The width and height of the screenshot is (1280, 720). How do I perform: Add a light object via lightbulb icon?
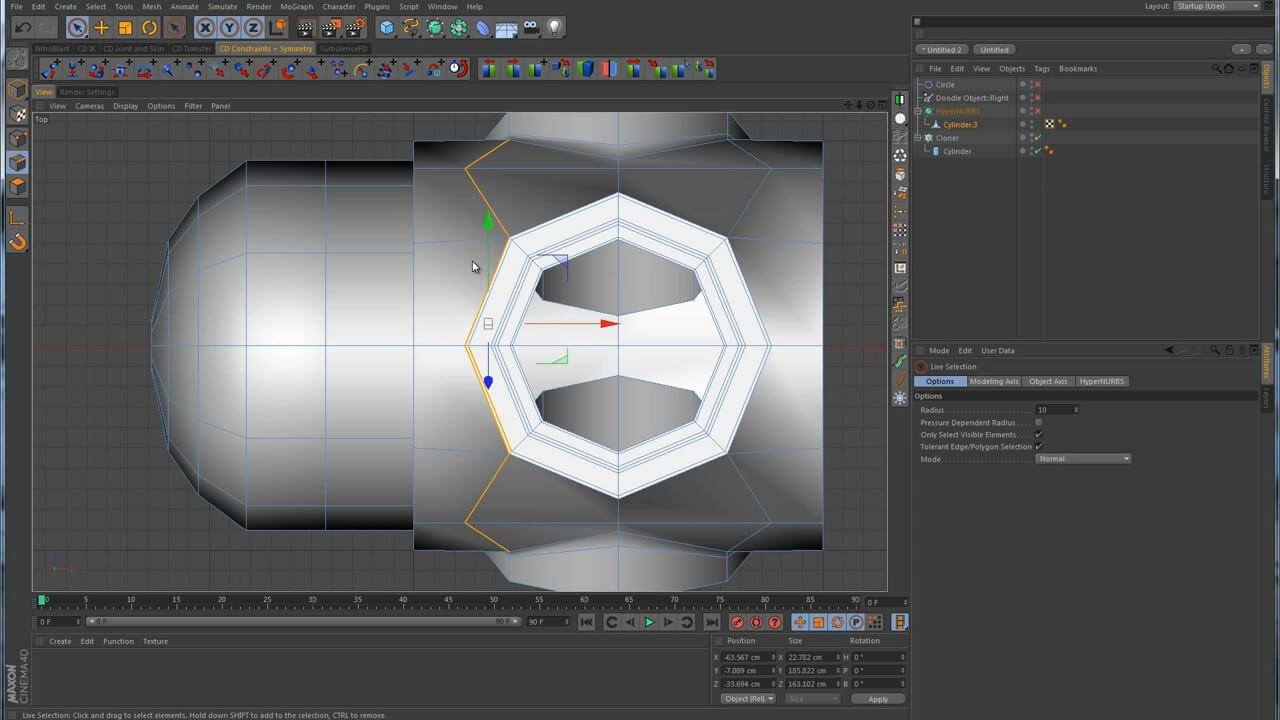tap(555, 28)
